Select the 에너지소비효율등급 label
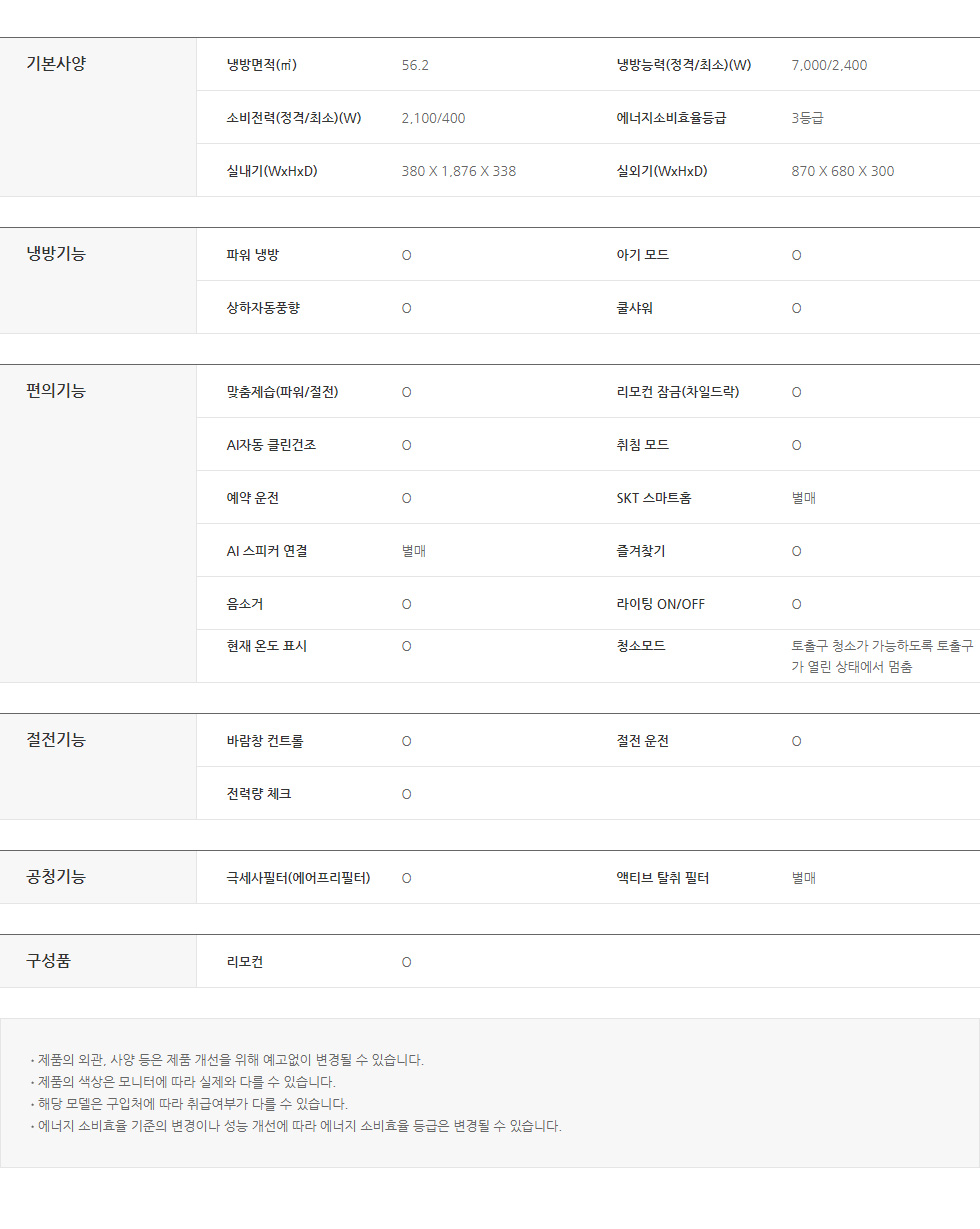Image resolution: width=980 pixels, height=1229 pixels. [671, 118]
